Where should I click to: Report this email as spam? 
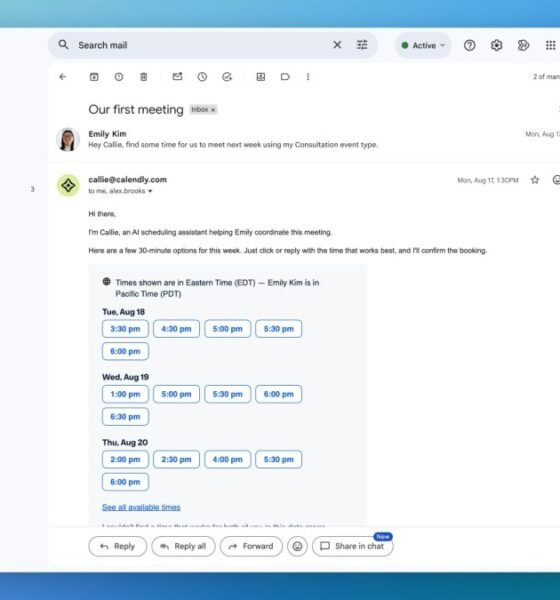tap(119, 77)
